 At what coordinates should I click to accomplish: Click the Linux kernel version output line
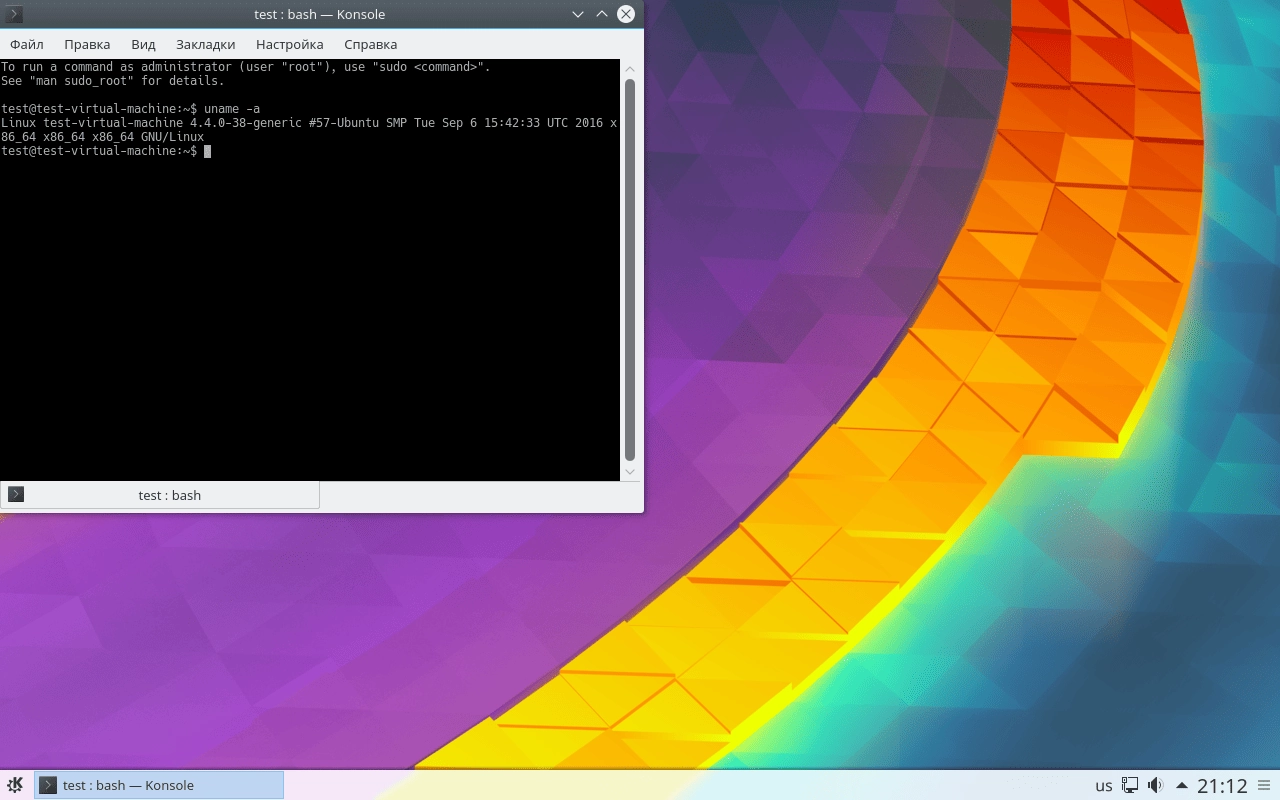(309, 130)
